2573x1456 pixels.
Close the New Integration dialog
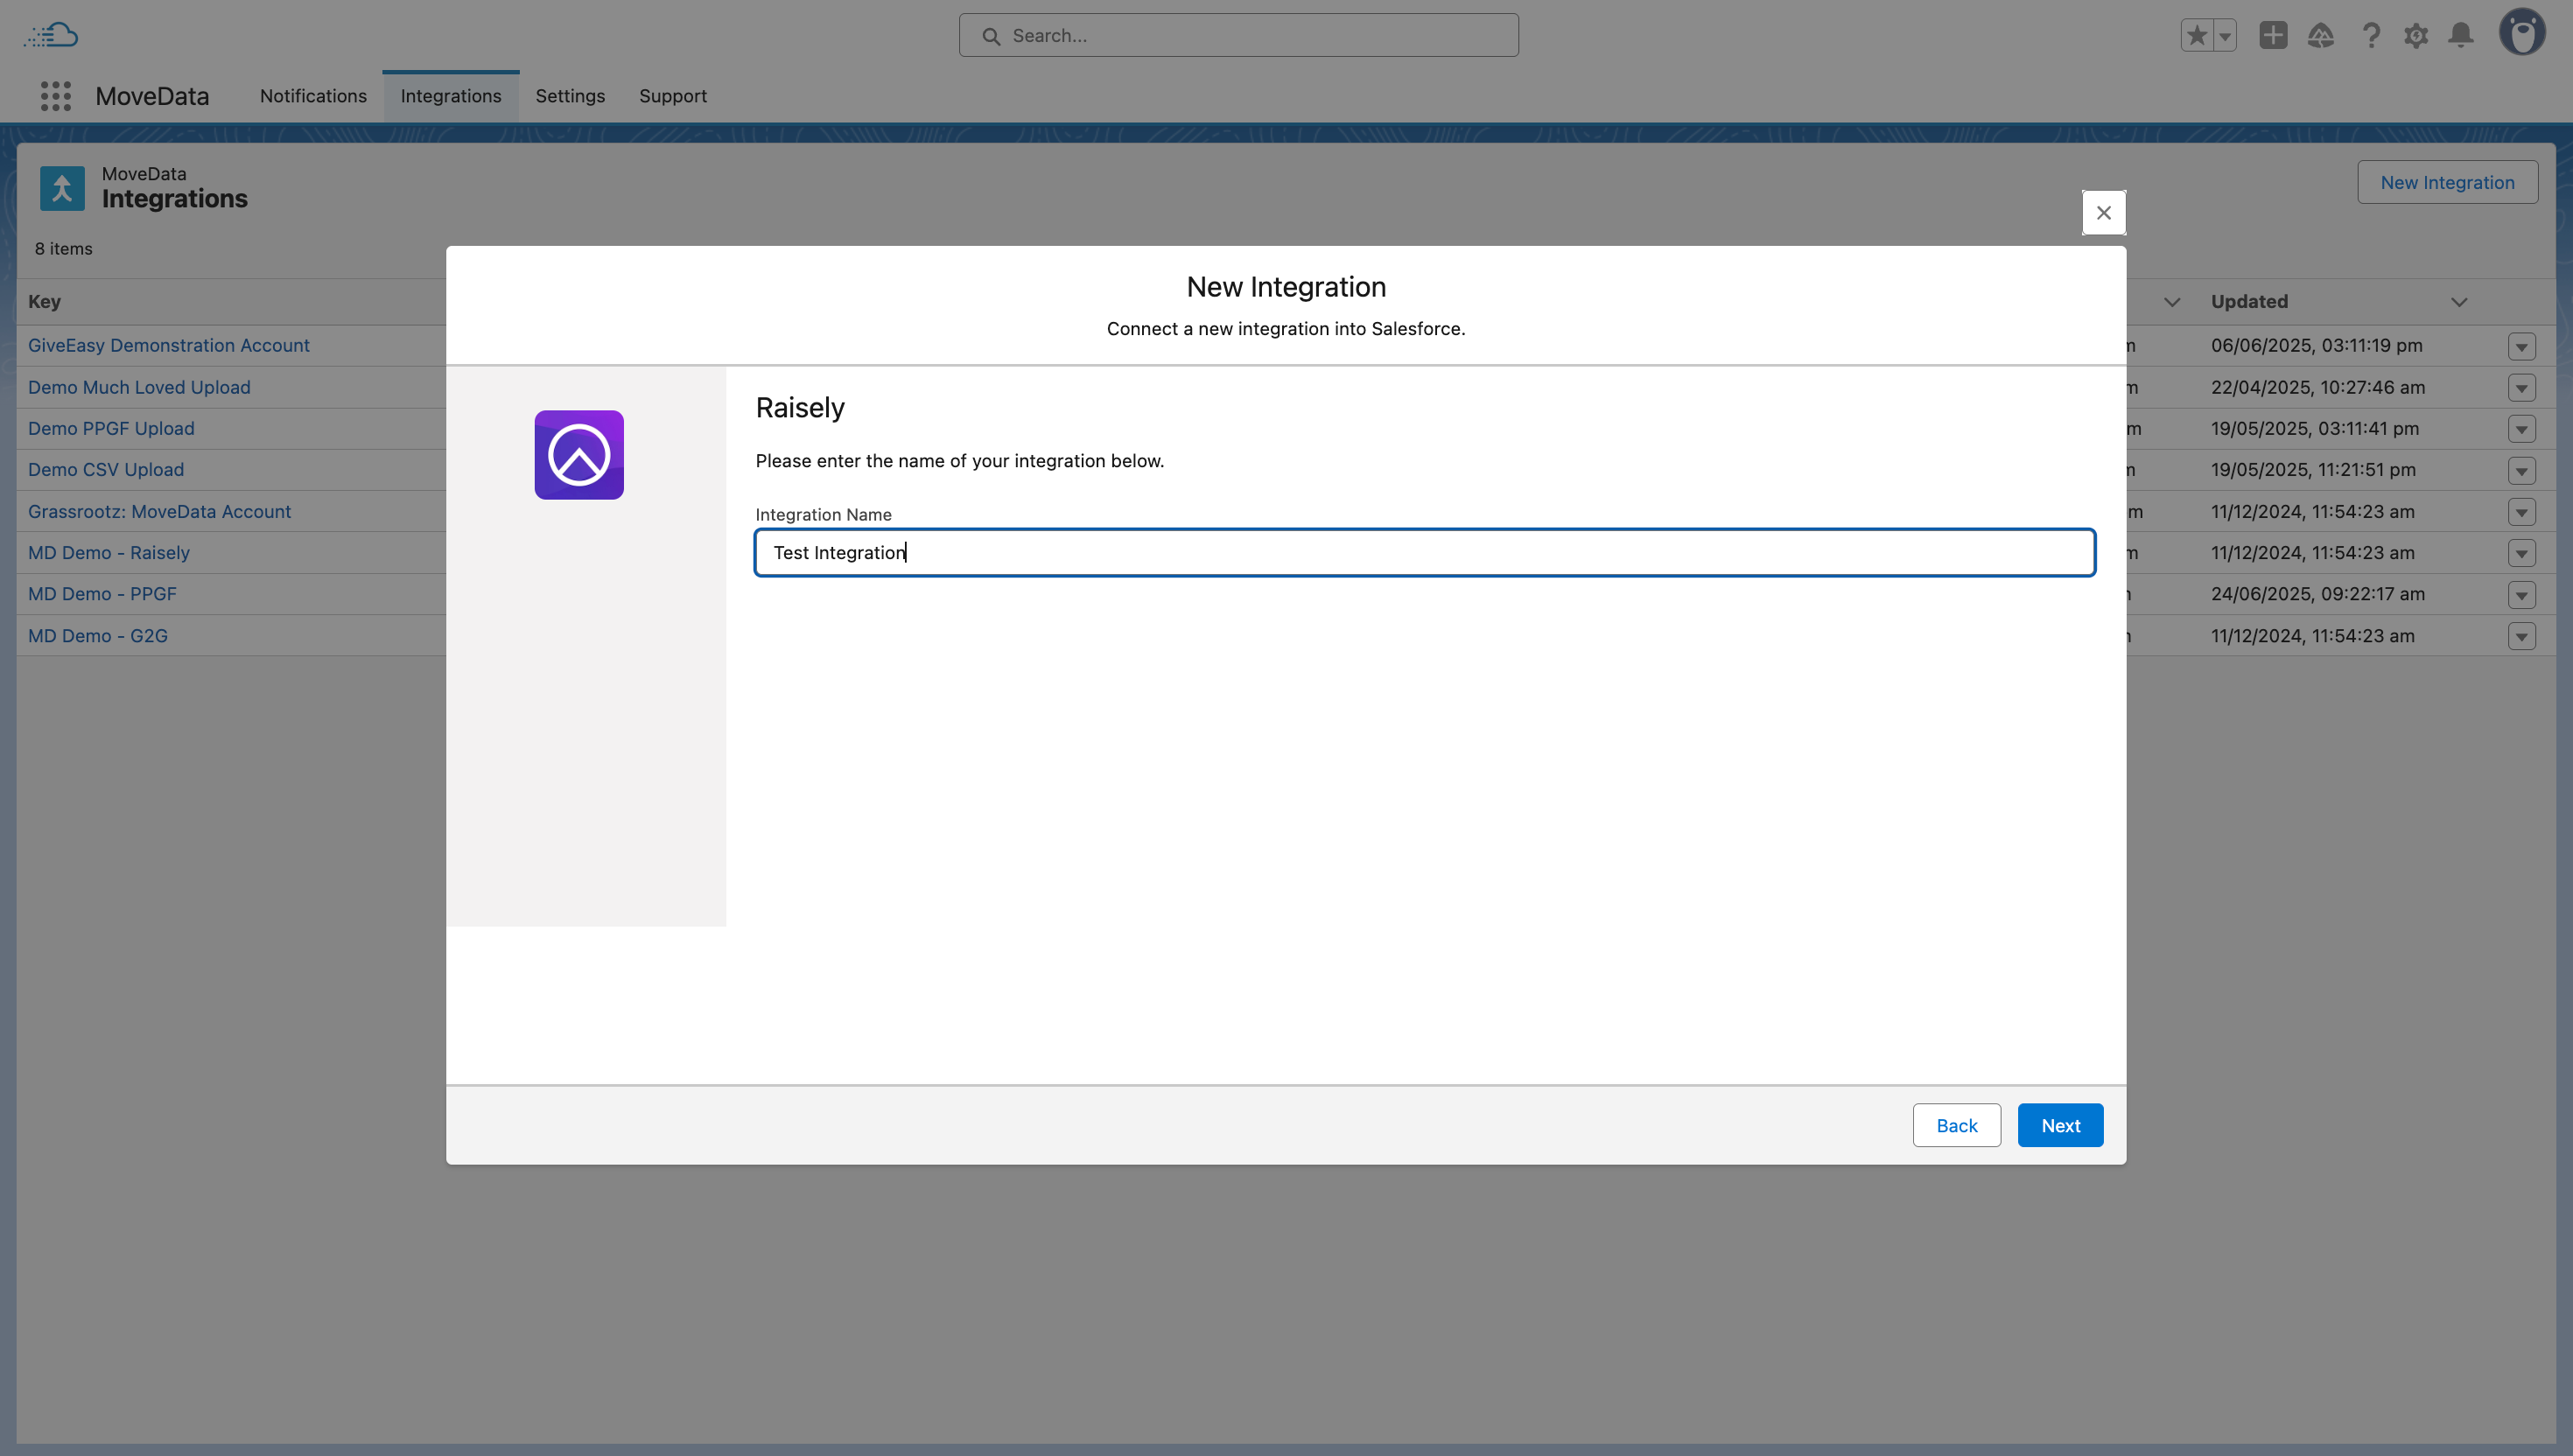[x=2104, y=212]
